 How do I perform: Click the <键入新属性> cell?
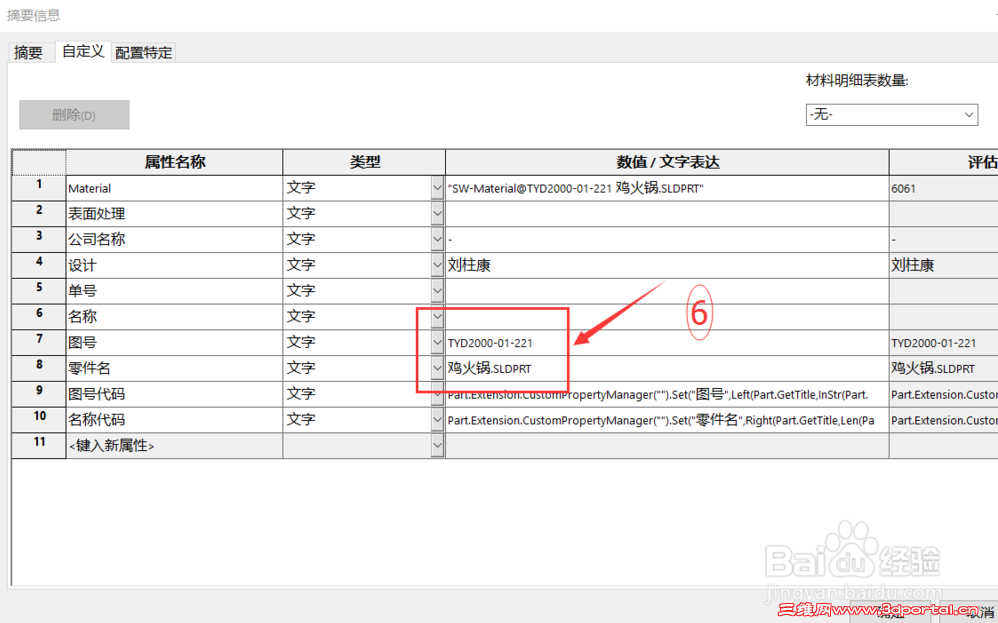(x=174, y=445)
